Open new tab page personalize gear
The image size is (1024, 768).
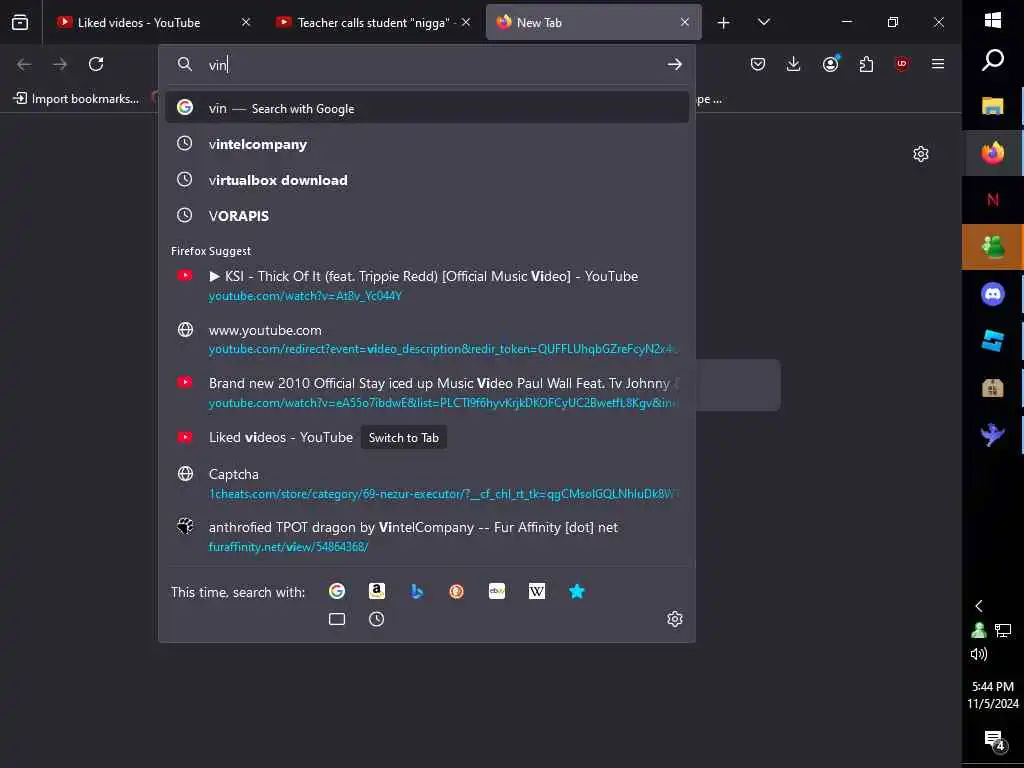pyautogui.click(x=921, y=154)
